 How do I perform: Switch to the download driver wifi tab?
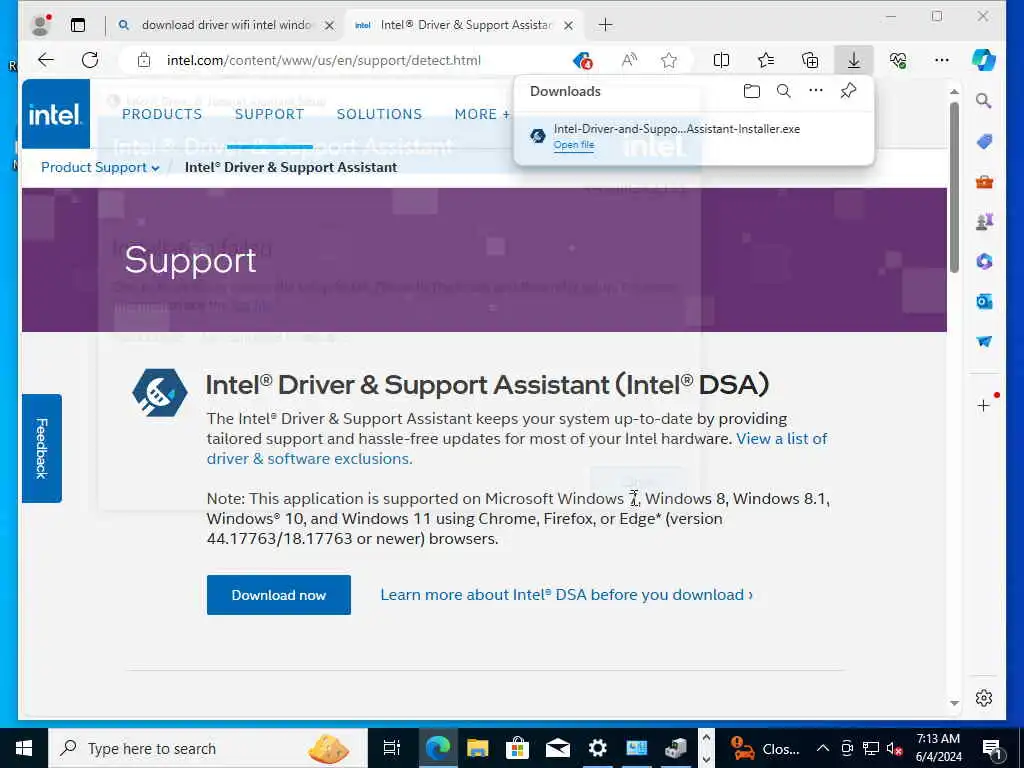point(227,25)
